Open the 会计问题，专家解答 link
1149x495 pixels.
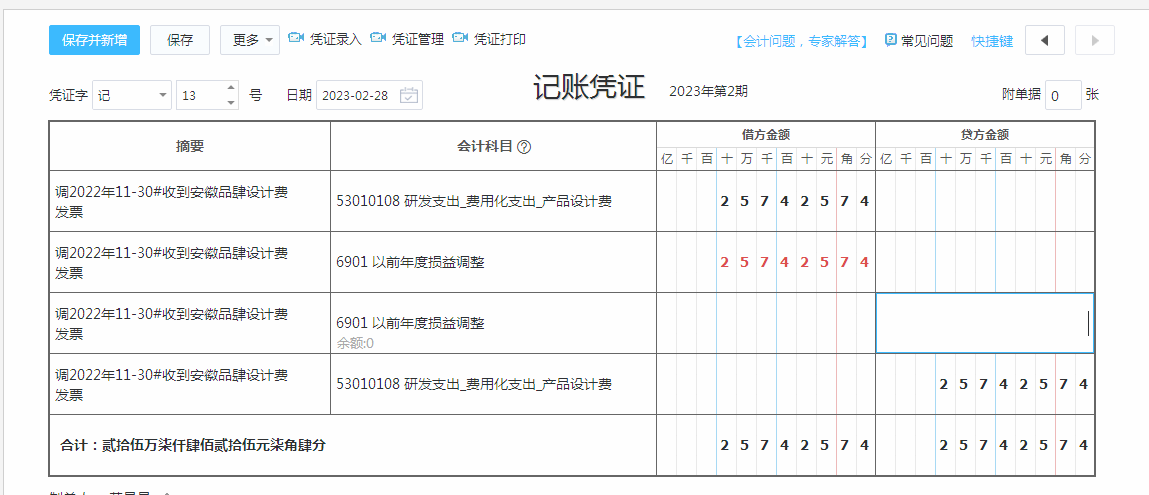pos(800,41)
